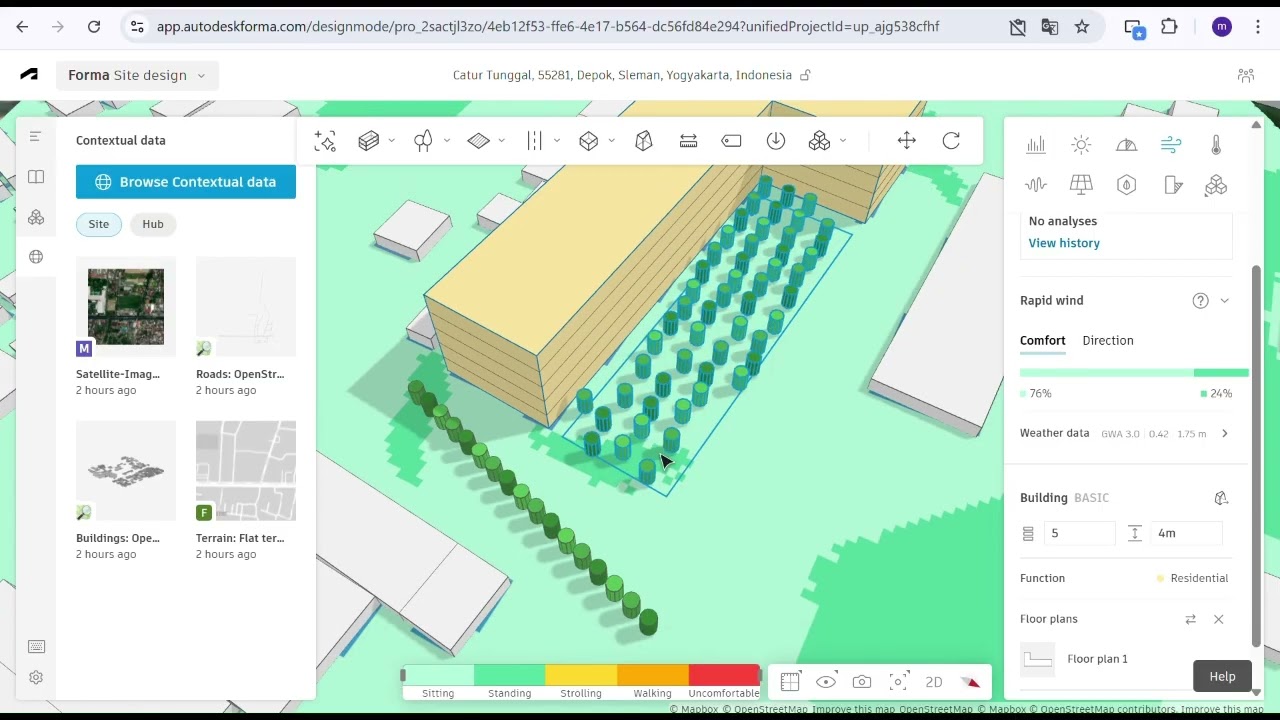Edit the floor count field showing 5

(1080, 534)
